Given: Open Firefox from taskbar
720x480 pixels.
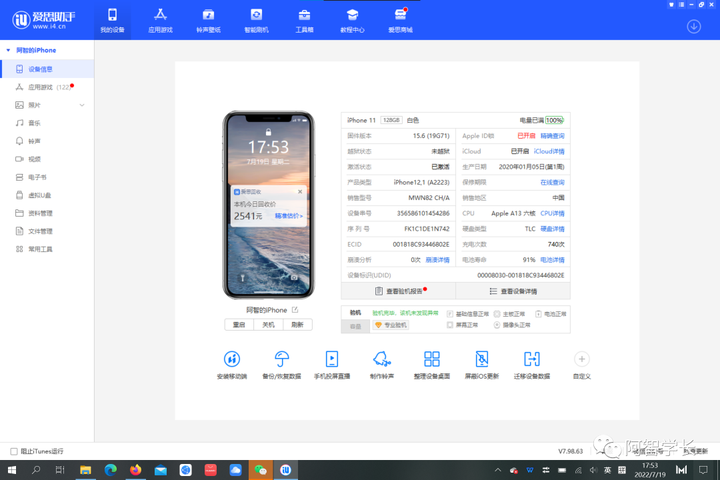Looking at the screenshot, I should tap(135, 470).
